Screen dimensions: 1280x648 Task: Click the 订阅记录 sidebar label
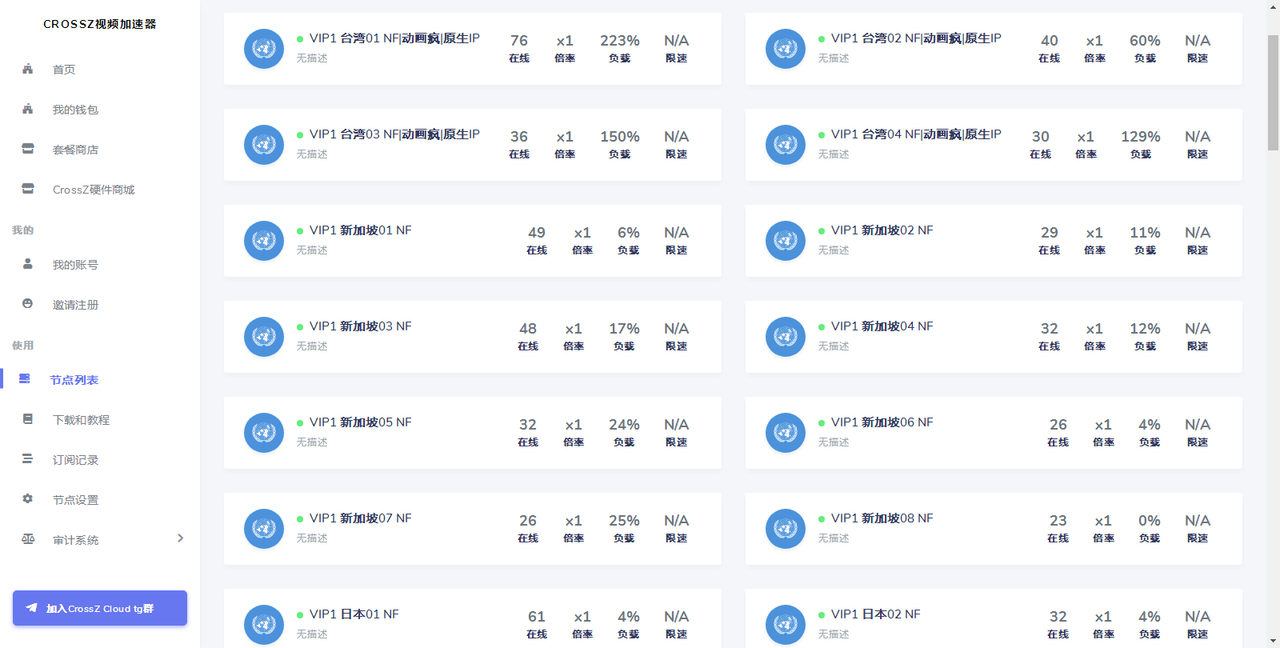click(x=76, y=460)
